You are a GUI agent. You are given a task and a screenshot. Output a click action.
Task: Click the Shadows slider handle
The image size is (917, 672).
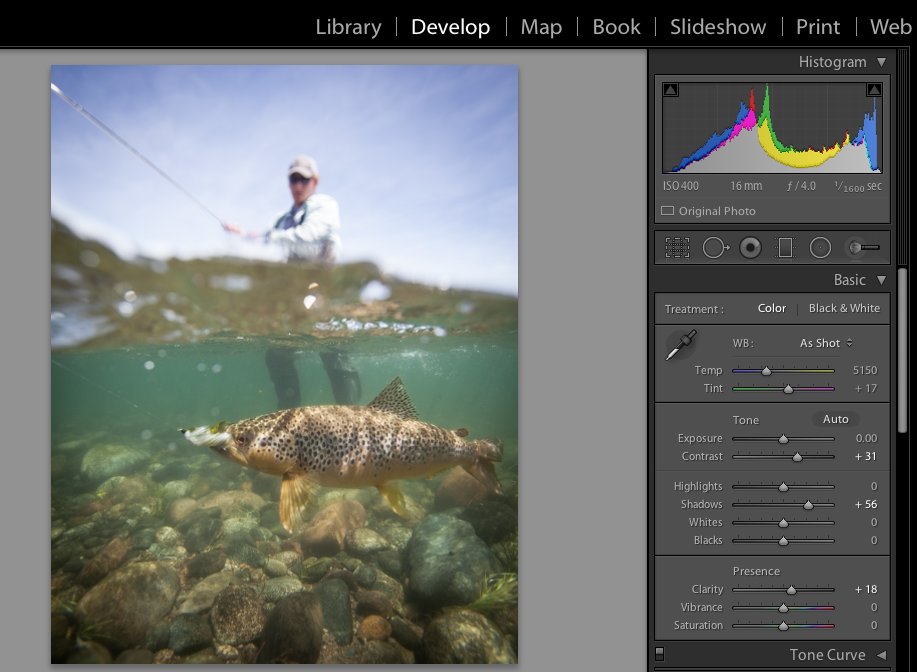pyautogui.click(x=808, y=505)
